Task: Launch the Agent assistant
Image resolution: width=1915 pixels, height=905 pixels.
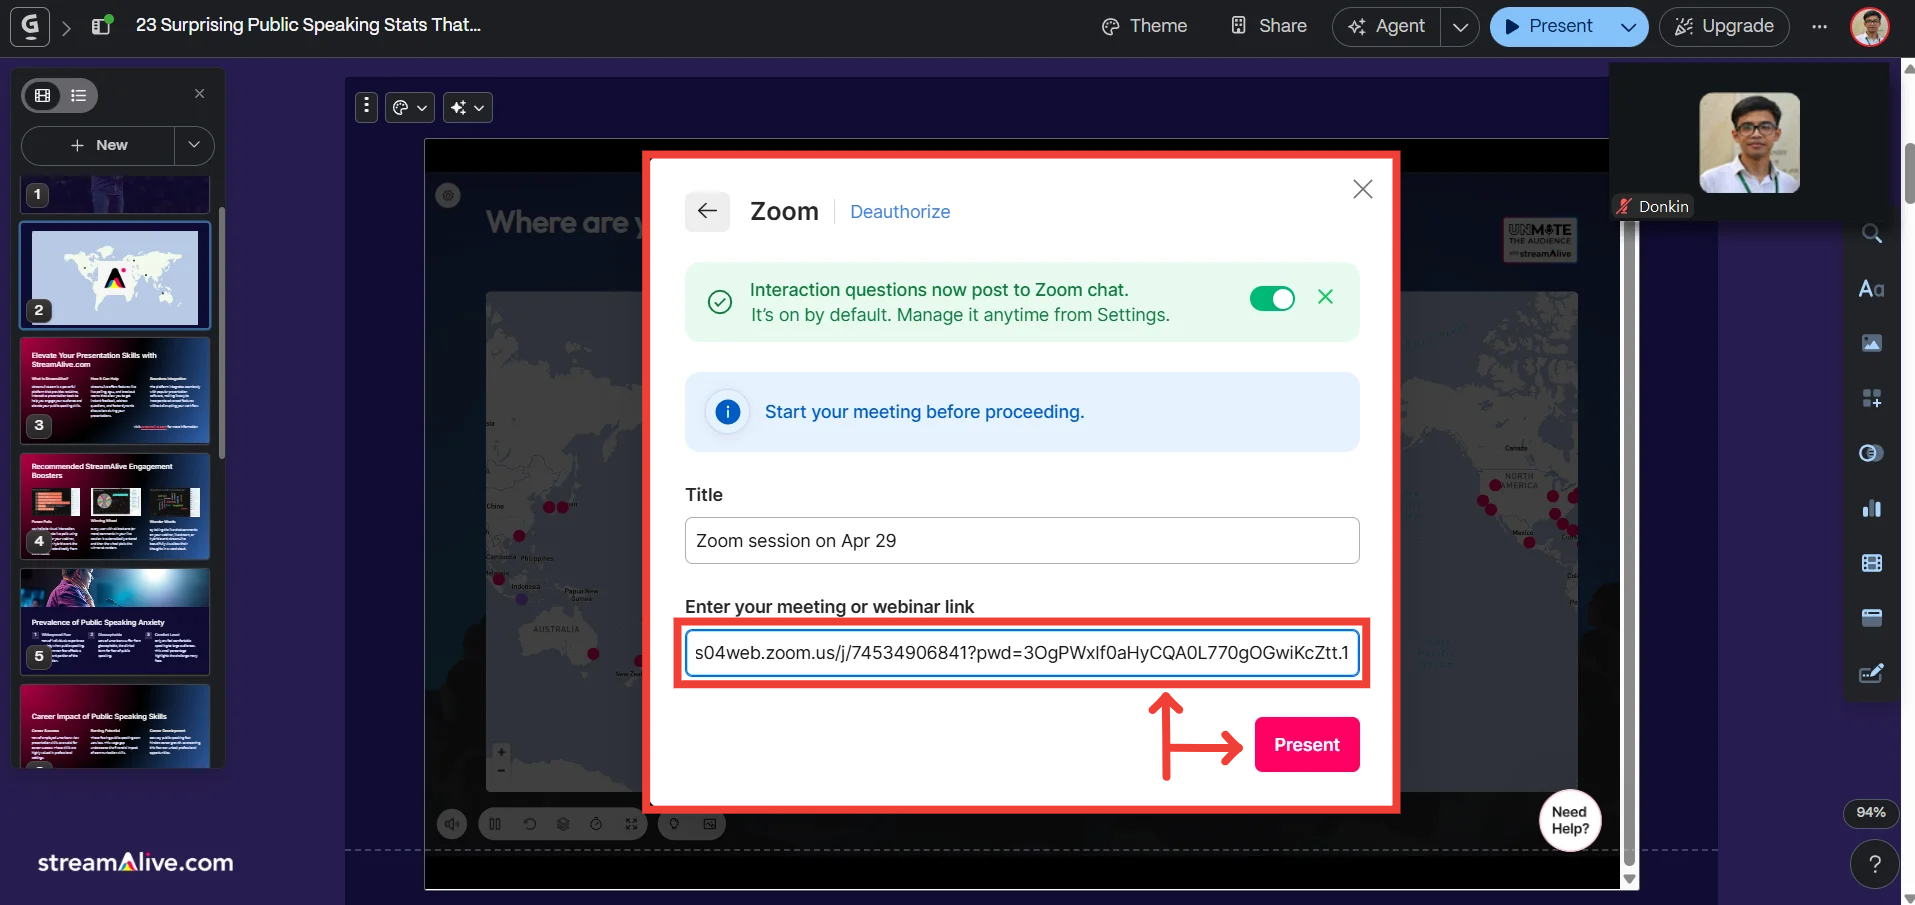Action: point(1386,26)
